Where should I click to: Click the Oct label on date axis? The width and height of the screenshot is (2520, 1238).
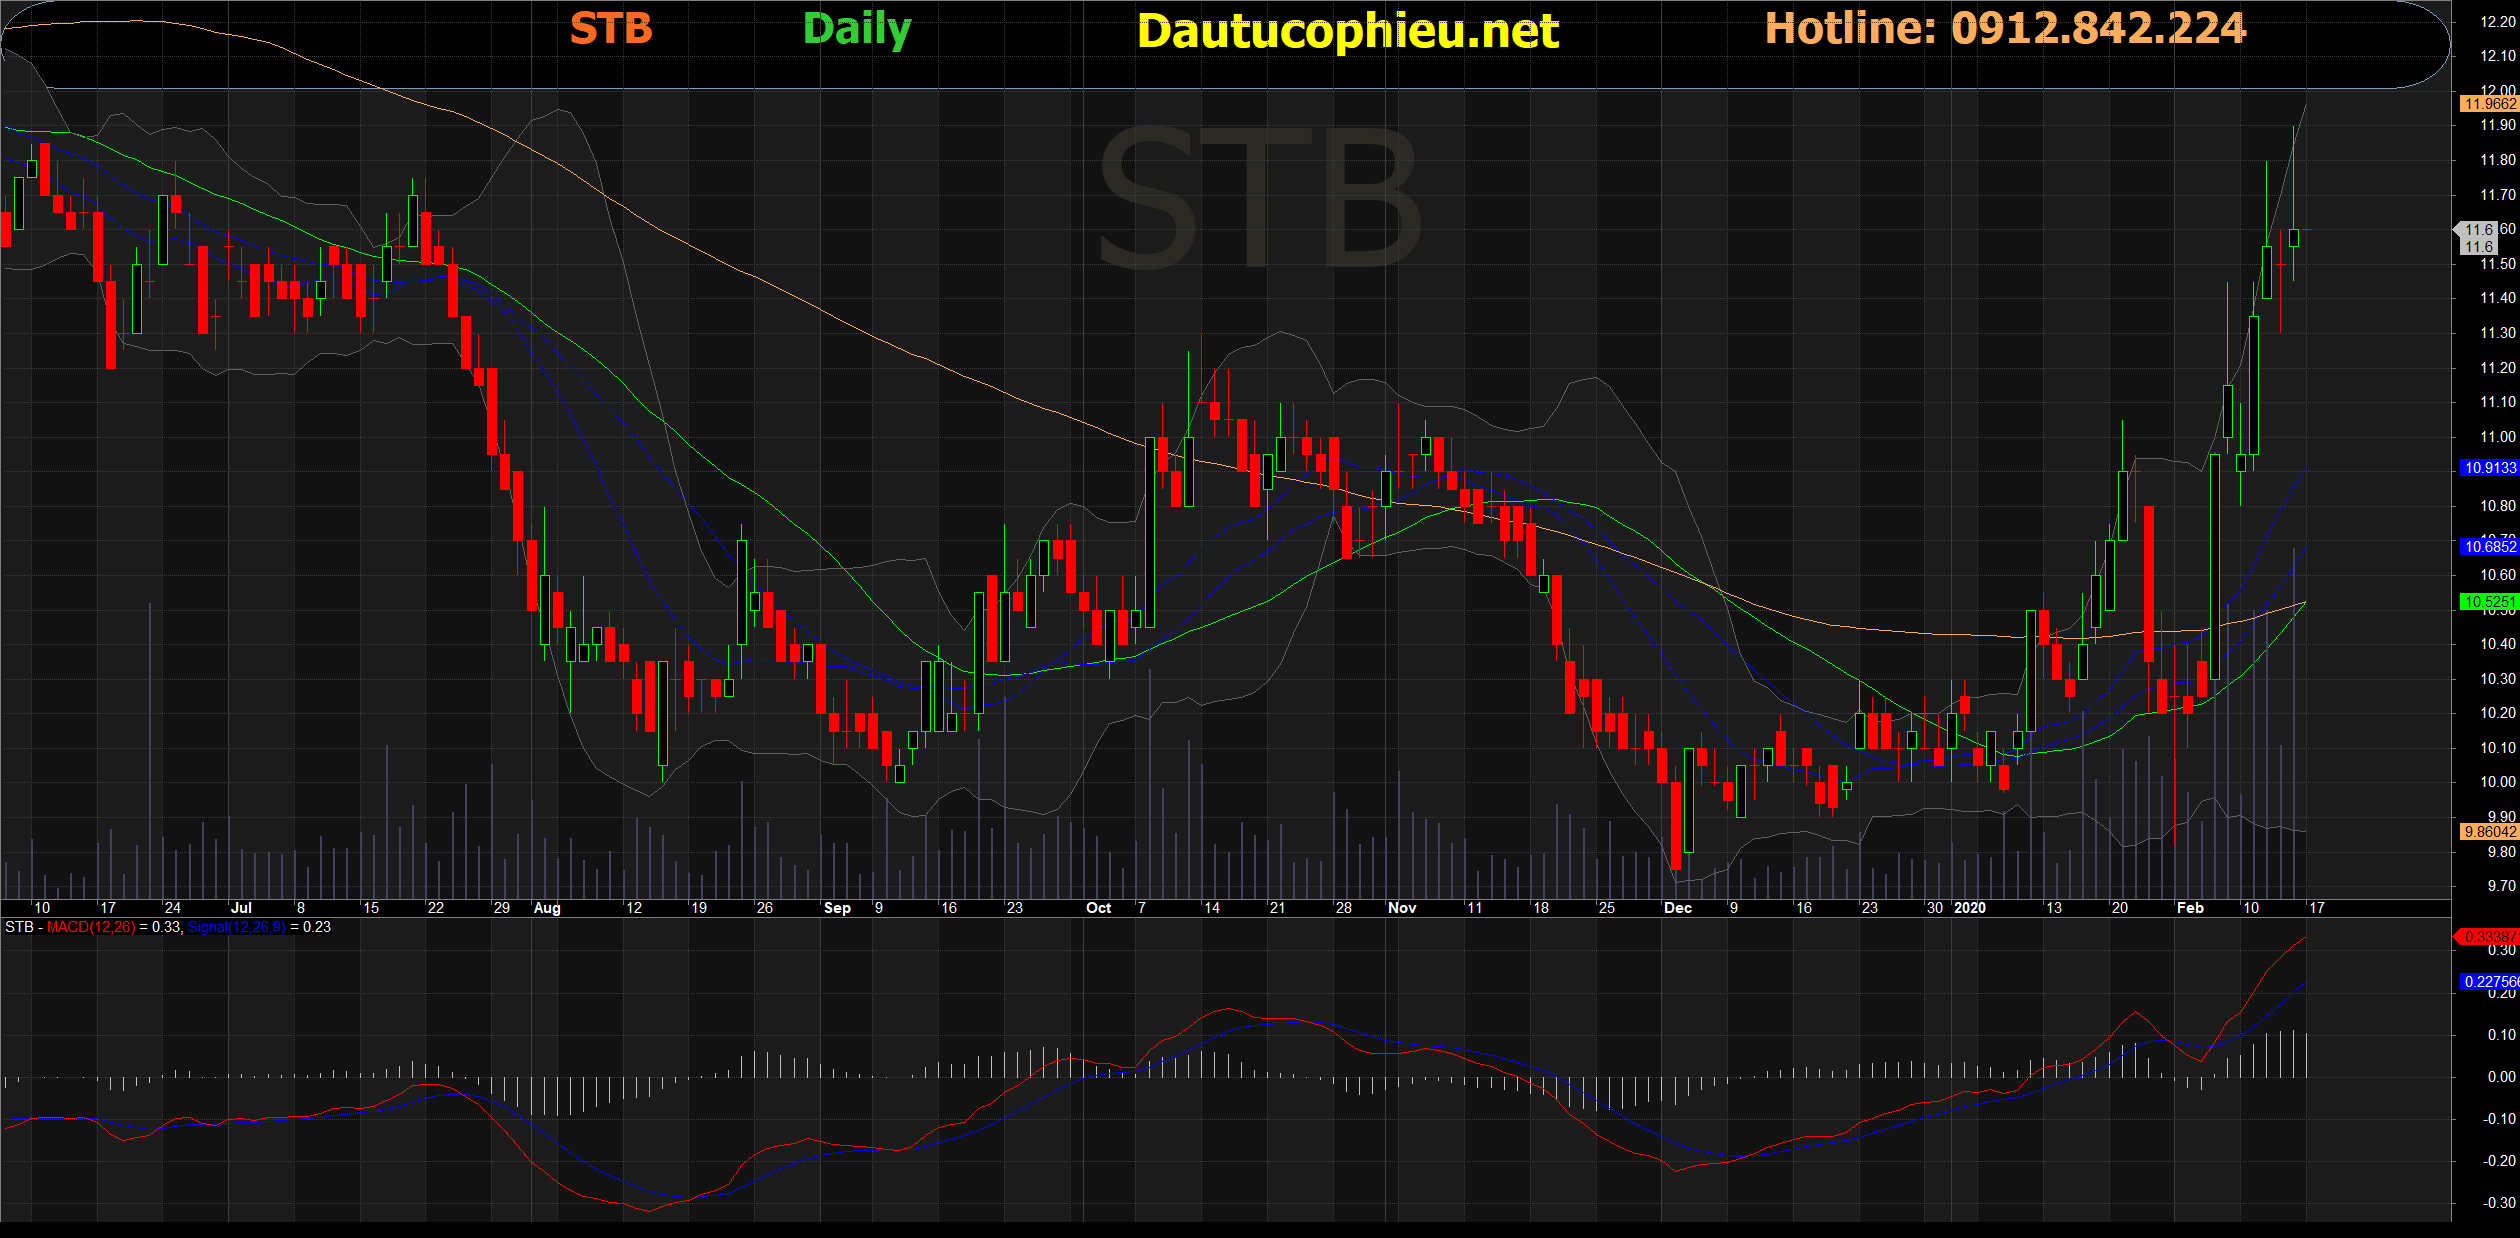tap(1098, 908)
